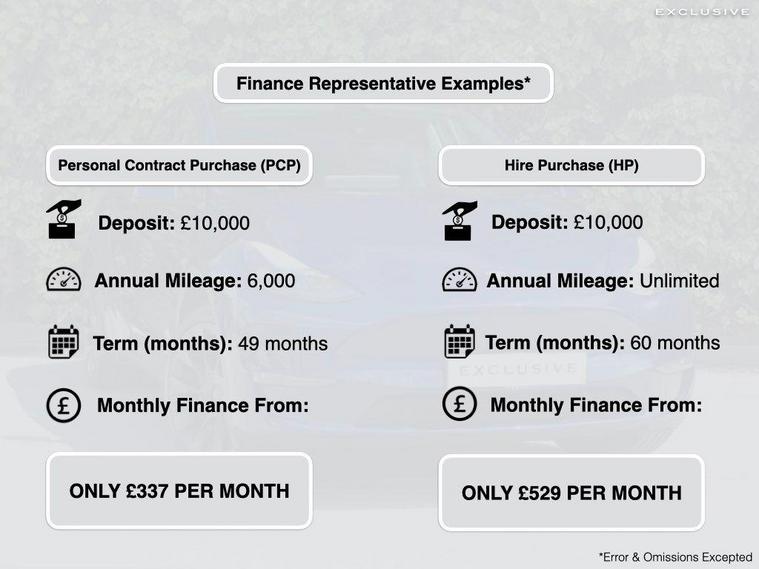
Task: Click the ONLY £337 PER MONTH box
Action: click(179, 491)
